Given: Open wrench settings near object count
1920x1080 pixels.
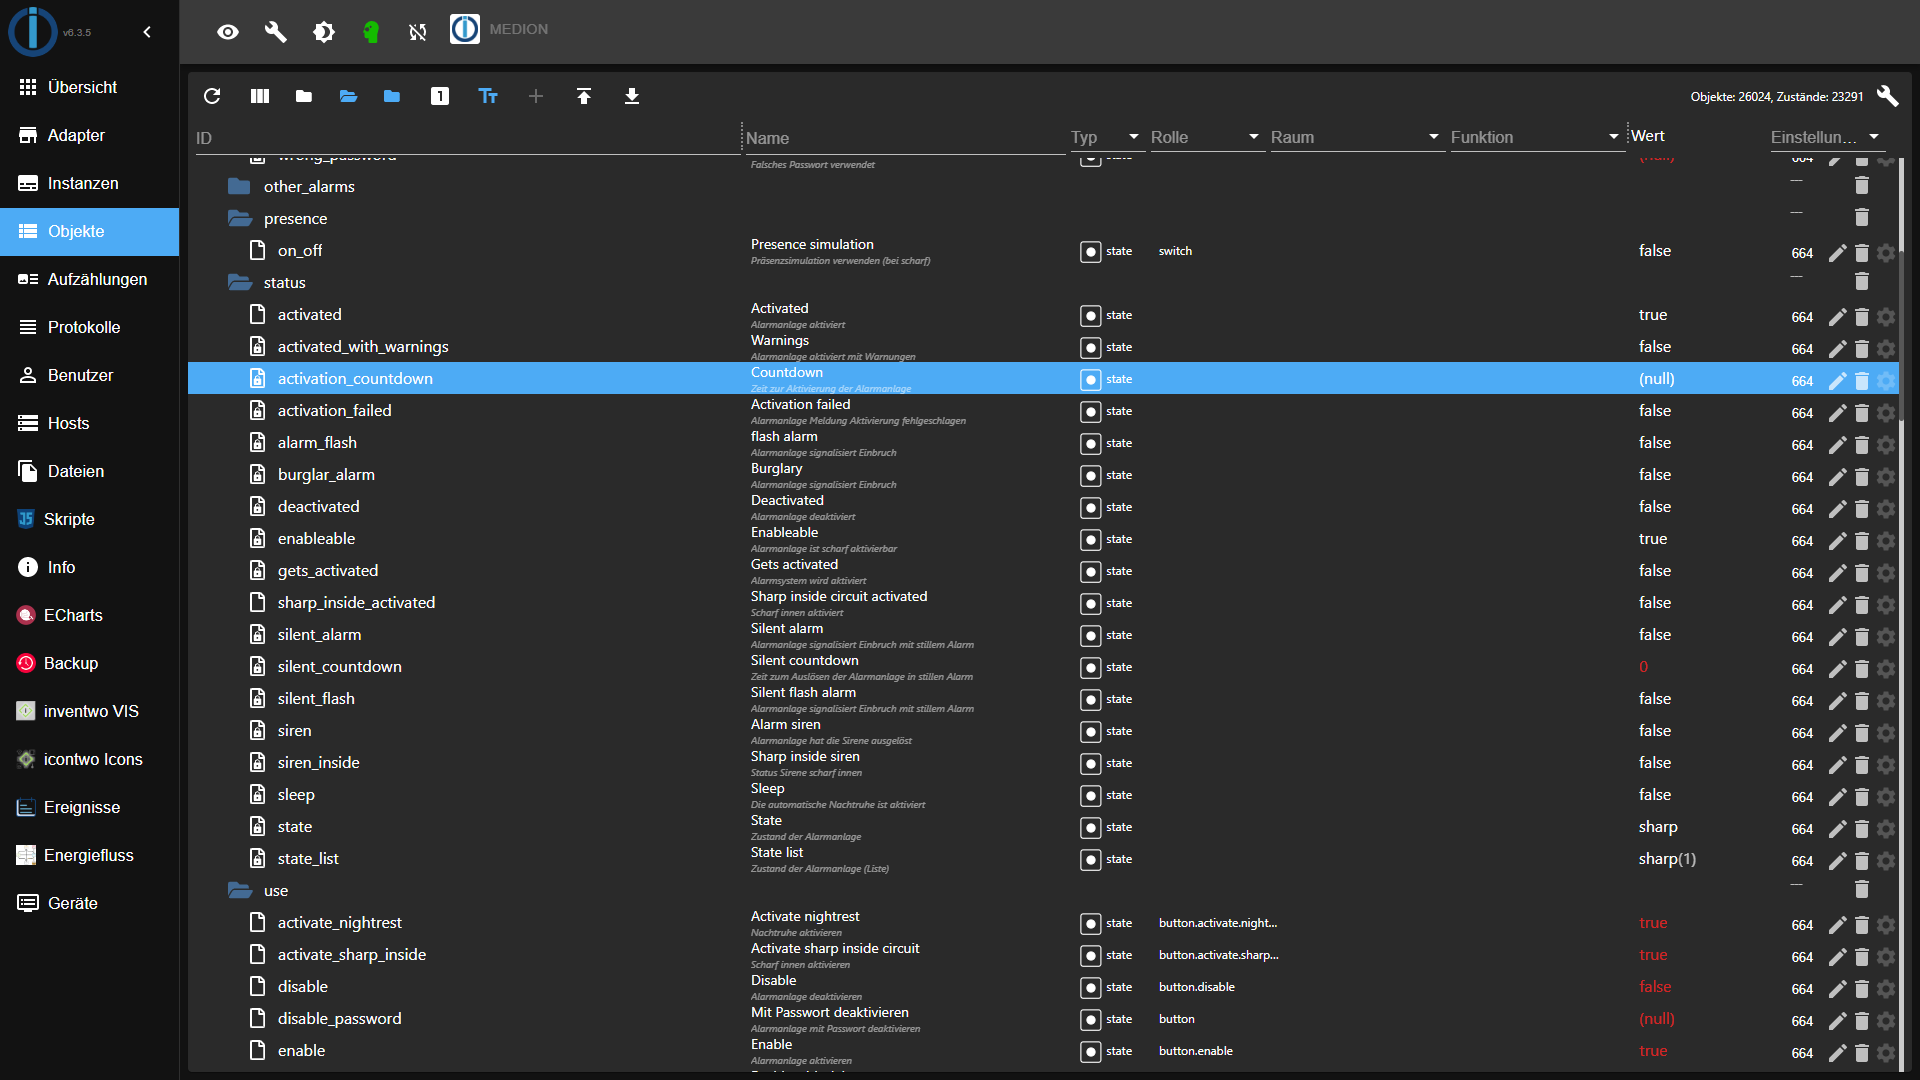Looking at the screenshot, I should 1887,96.
